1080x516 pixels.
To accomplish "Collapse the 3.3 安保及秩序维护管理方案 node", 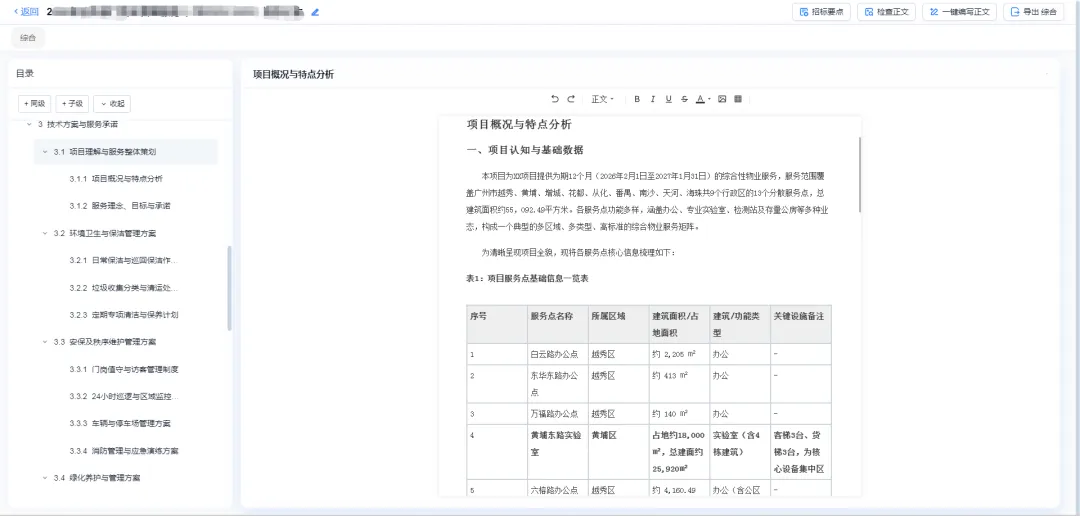I will [45, 342].
